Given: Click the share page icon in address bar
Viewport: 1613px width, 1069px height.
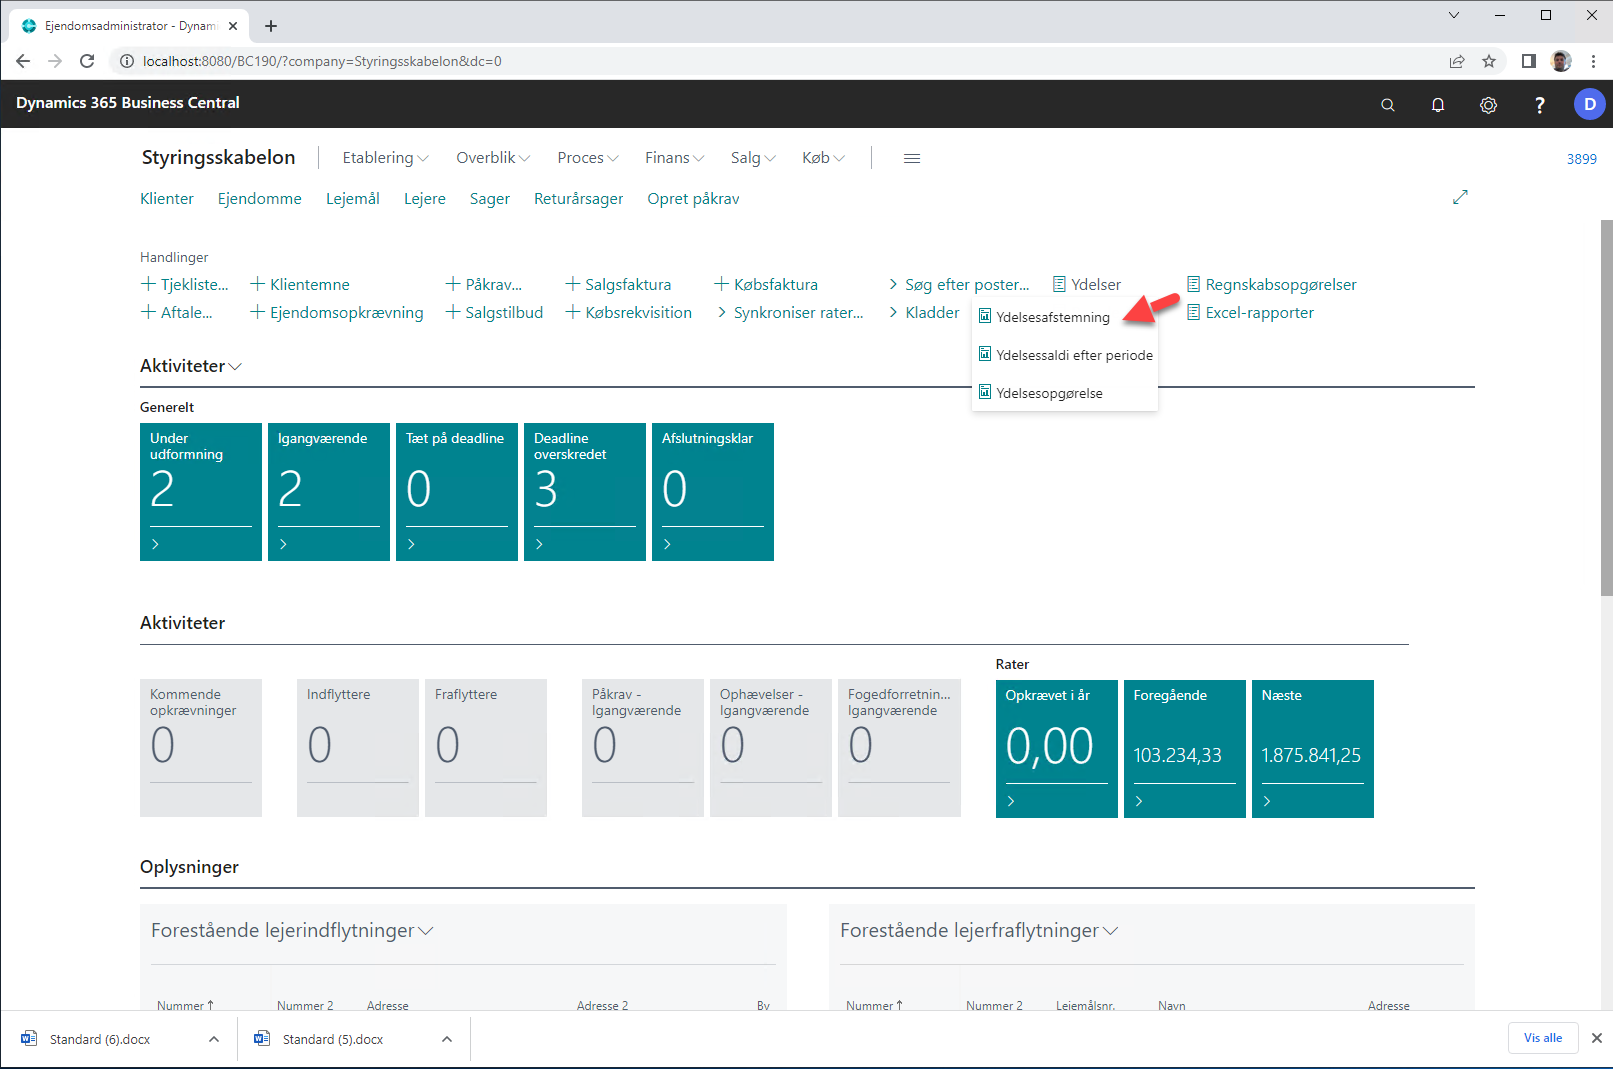Looking at the screenshot, I should coord(1457,61).
